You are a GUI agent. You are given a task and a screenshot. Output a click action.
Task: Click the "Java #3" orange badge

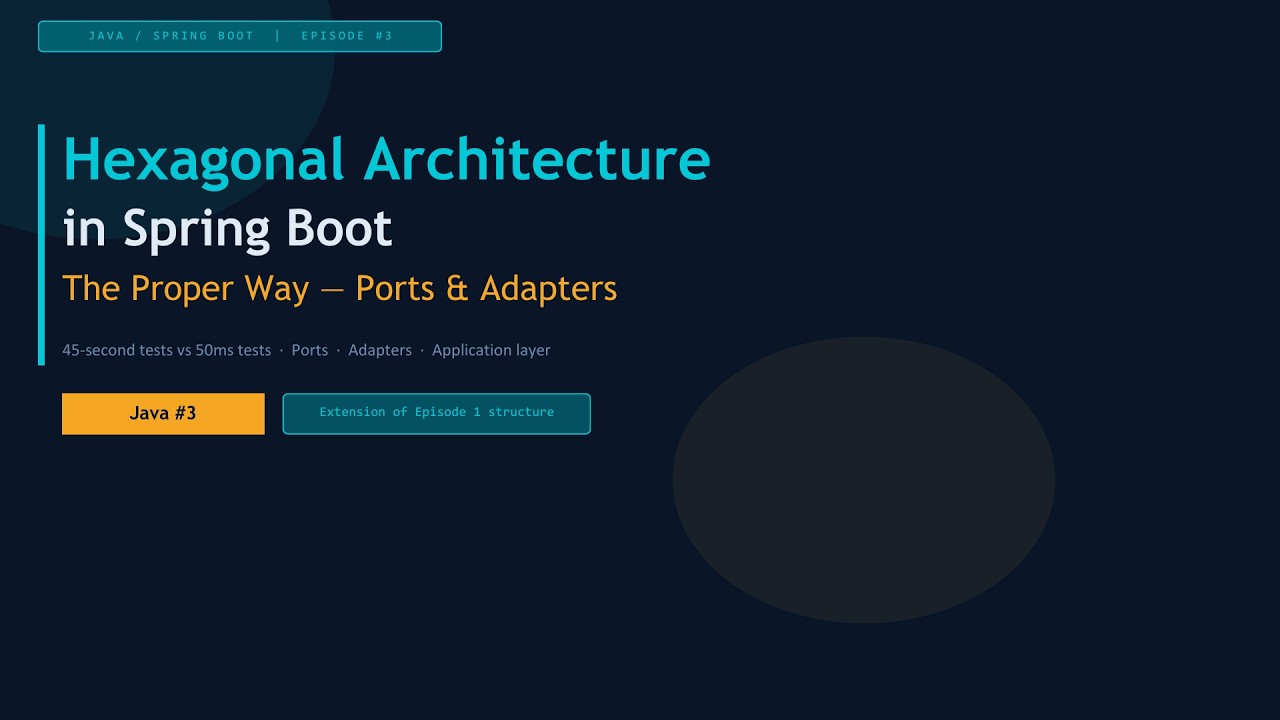[163, 413]
